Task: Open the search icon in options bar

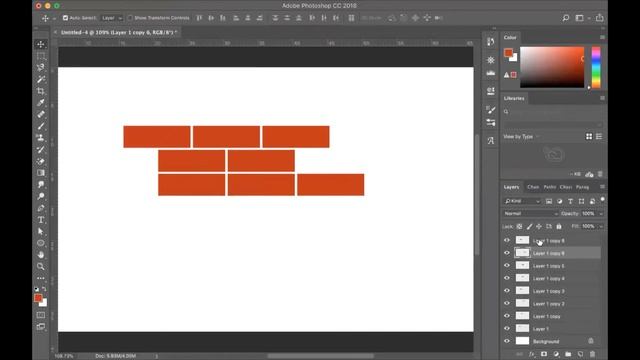Action: 566,18
